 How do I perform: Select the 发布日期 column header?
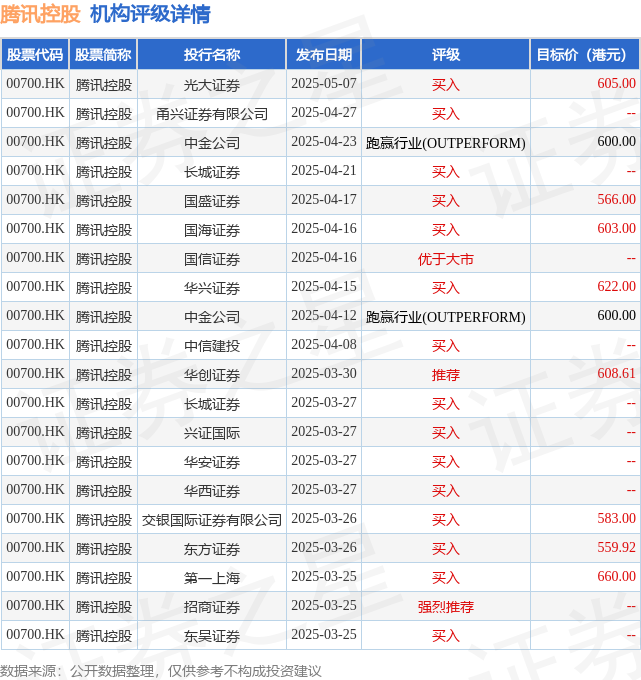pyautogui.click(x=324, y=55)
